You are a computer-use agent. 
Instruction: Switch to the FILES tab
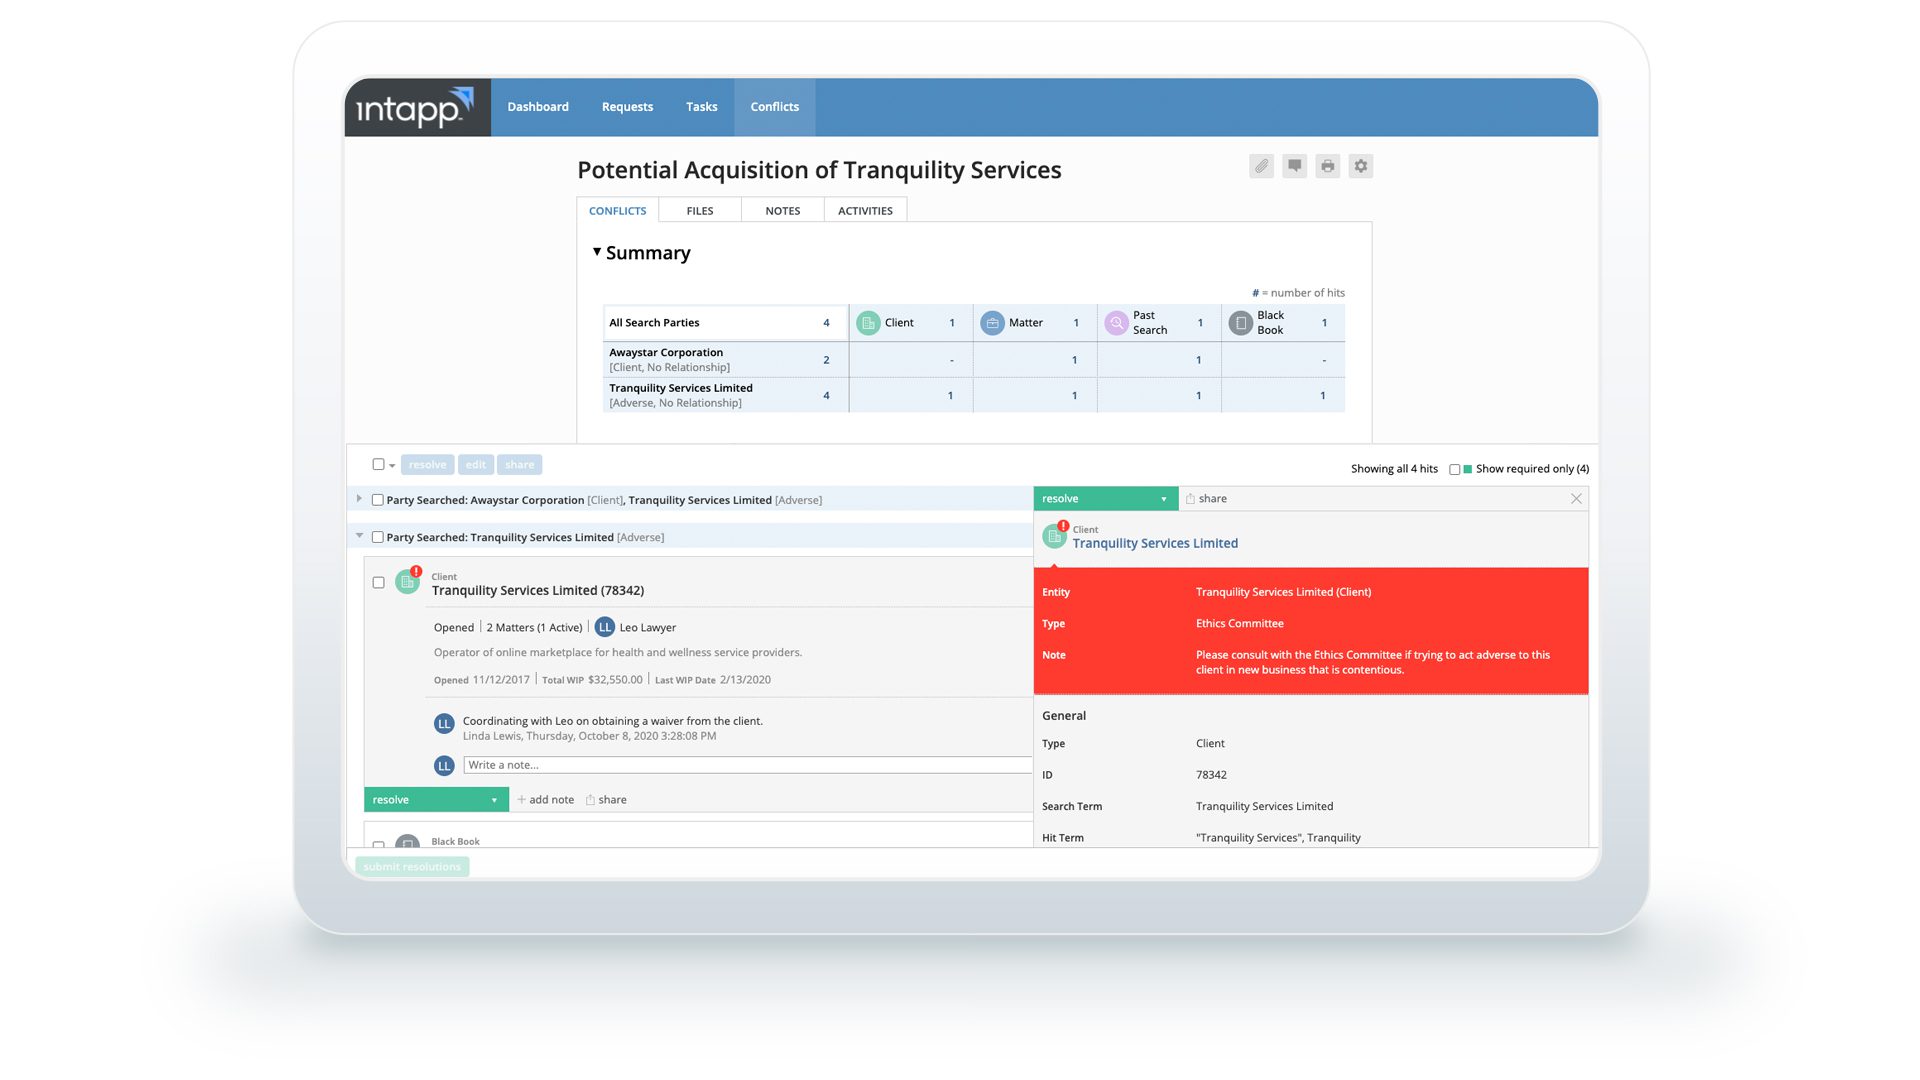(x=700, y=211)
